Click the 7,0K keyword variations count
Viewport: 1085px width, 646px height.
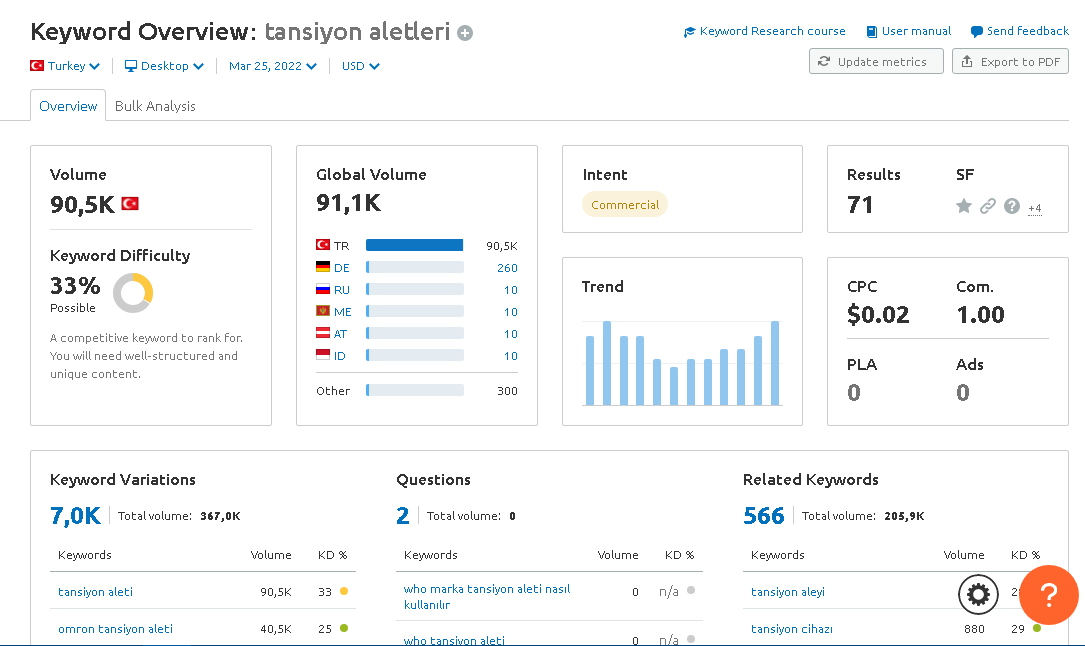coord(75,515)
